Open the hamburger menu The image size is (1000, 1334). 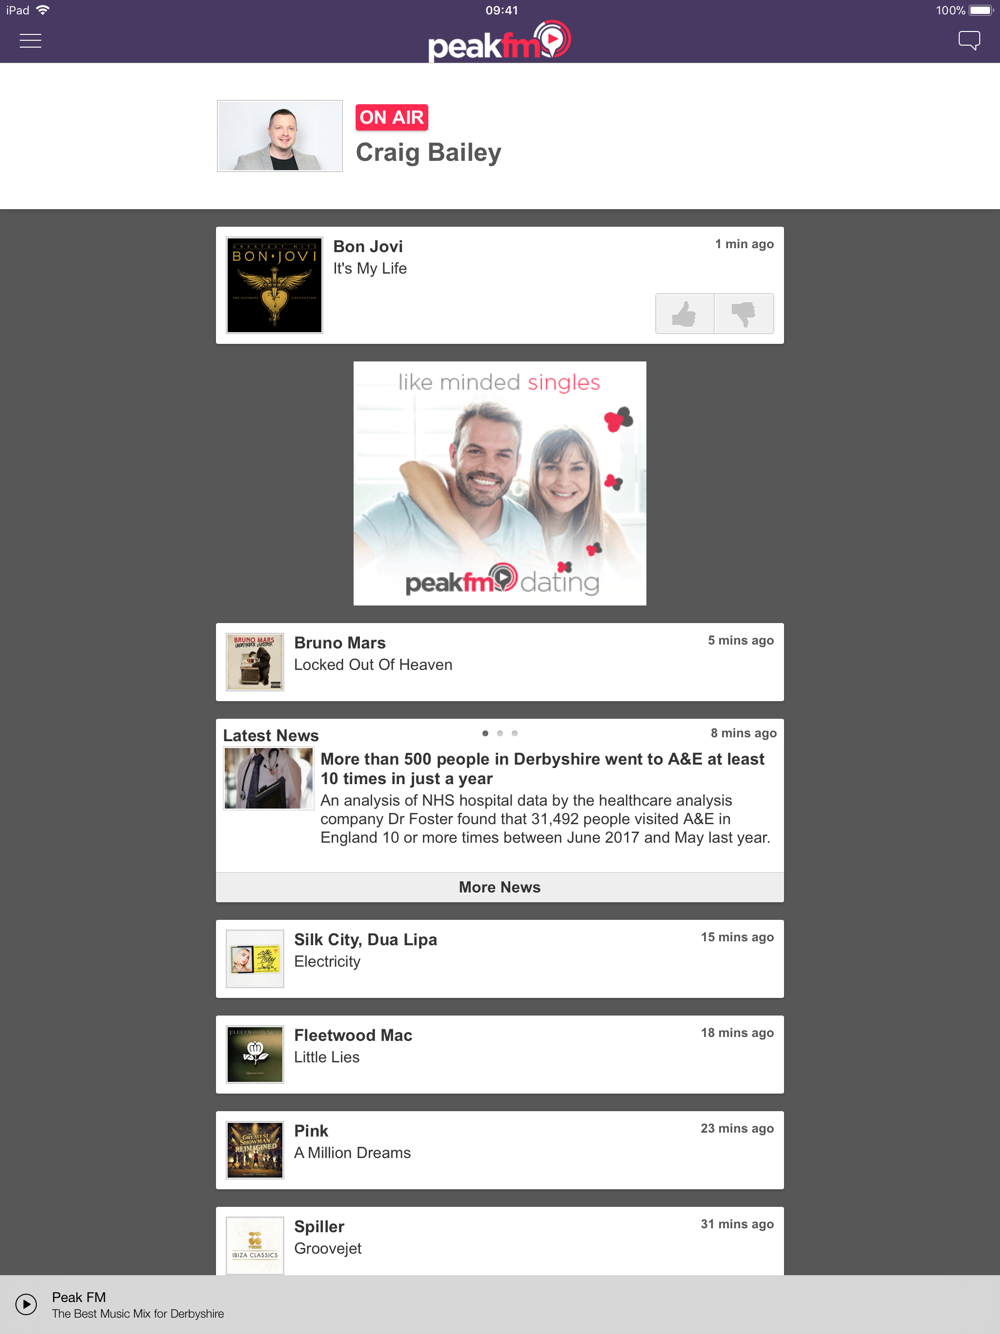(x=30, y=41)
